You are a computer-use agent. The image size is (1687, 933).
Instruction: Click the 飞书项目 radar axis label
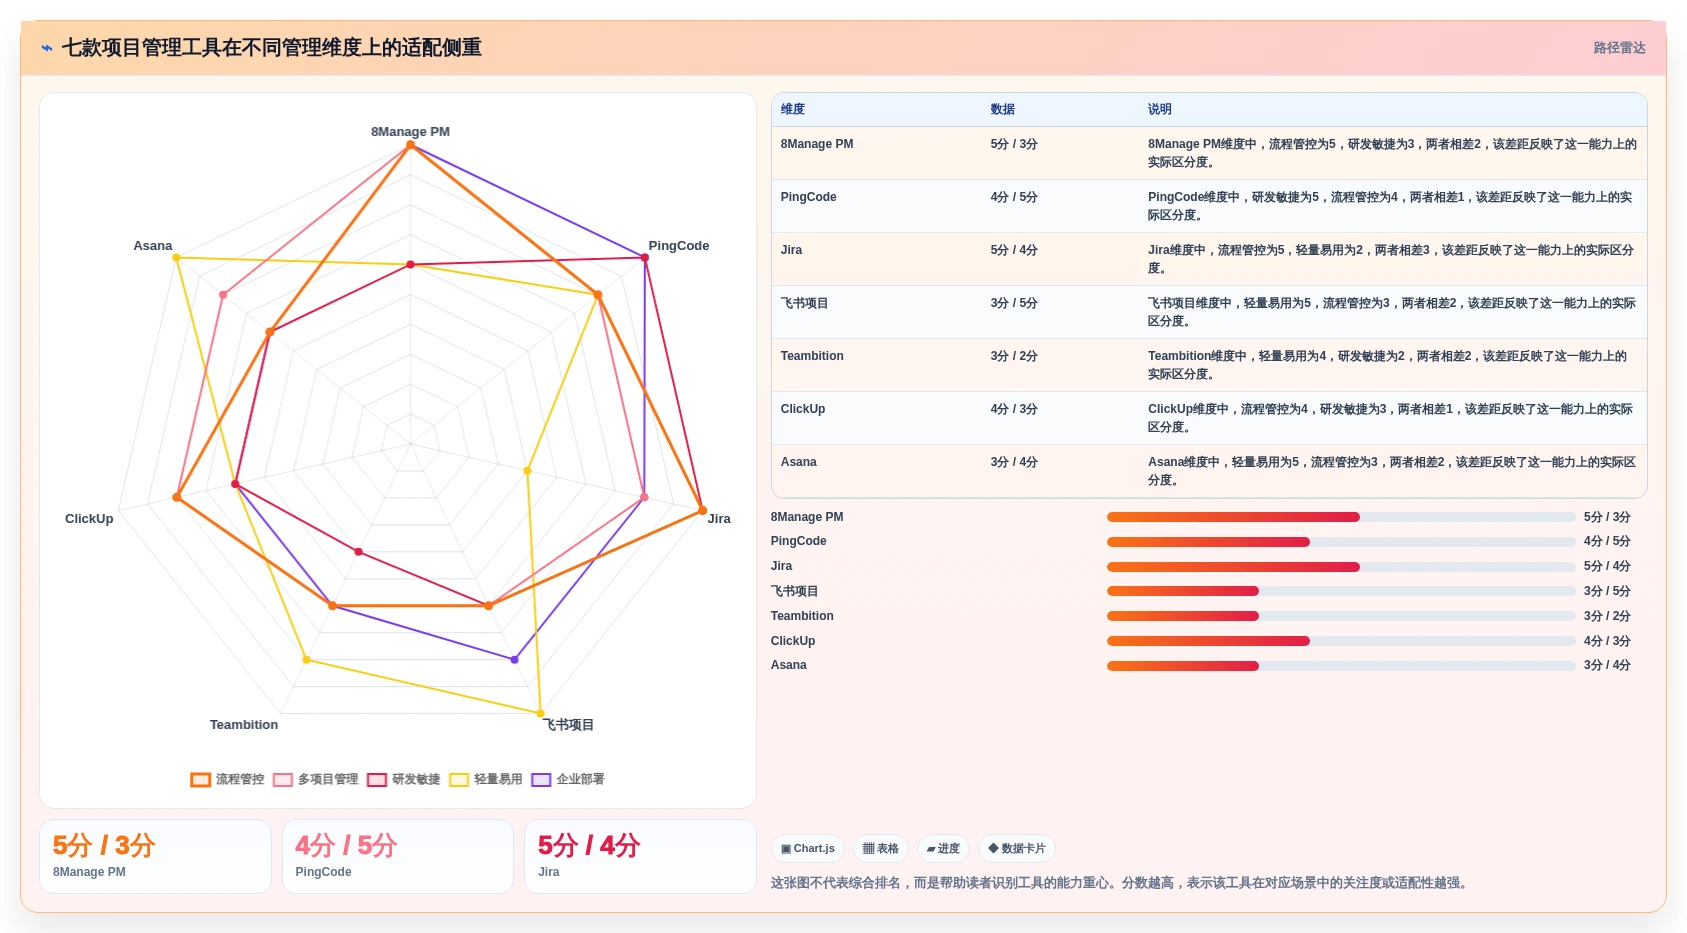point(568,725)
